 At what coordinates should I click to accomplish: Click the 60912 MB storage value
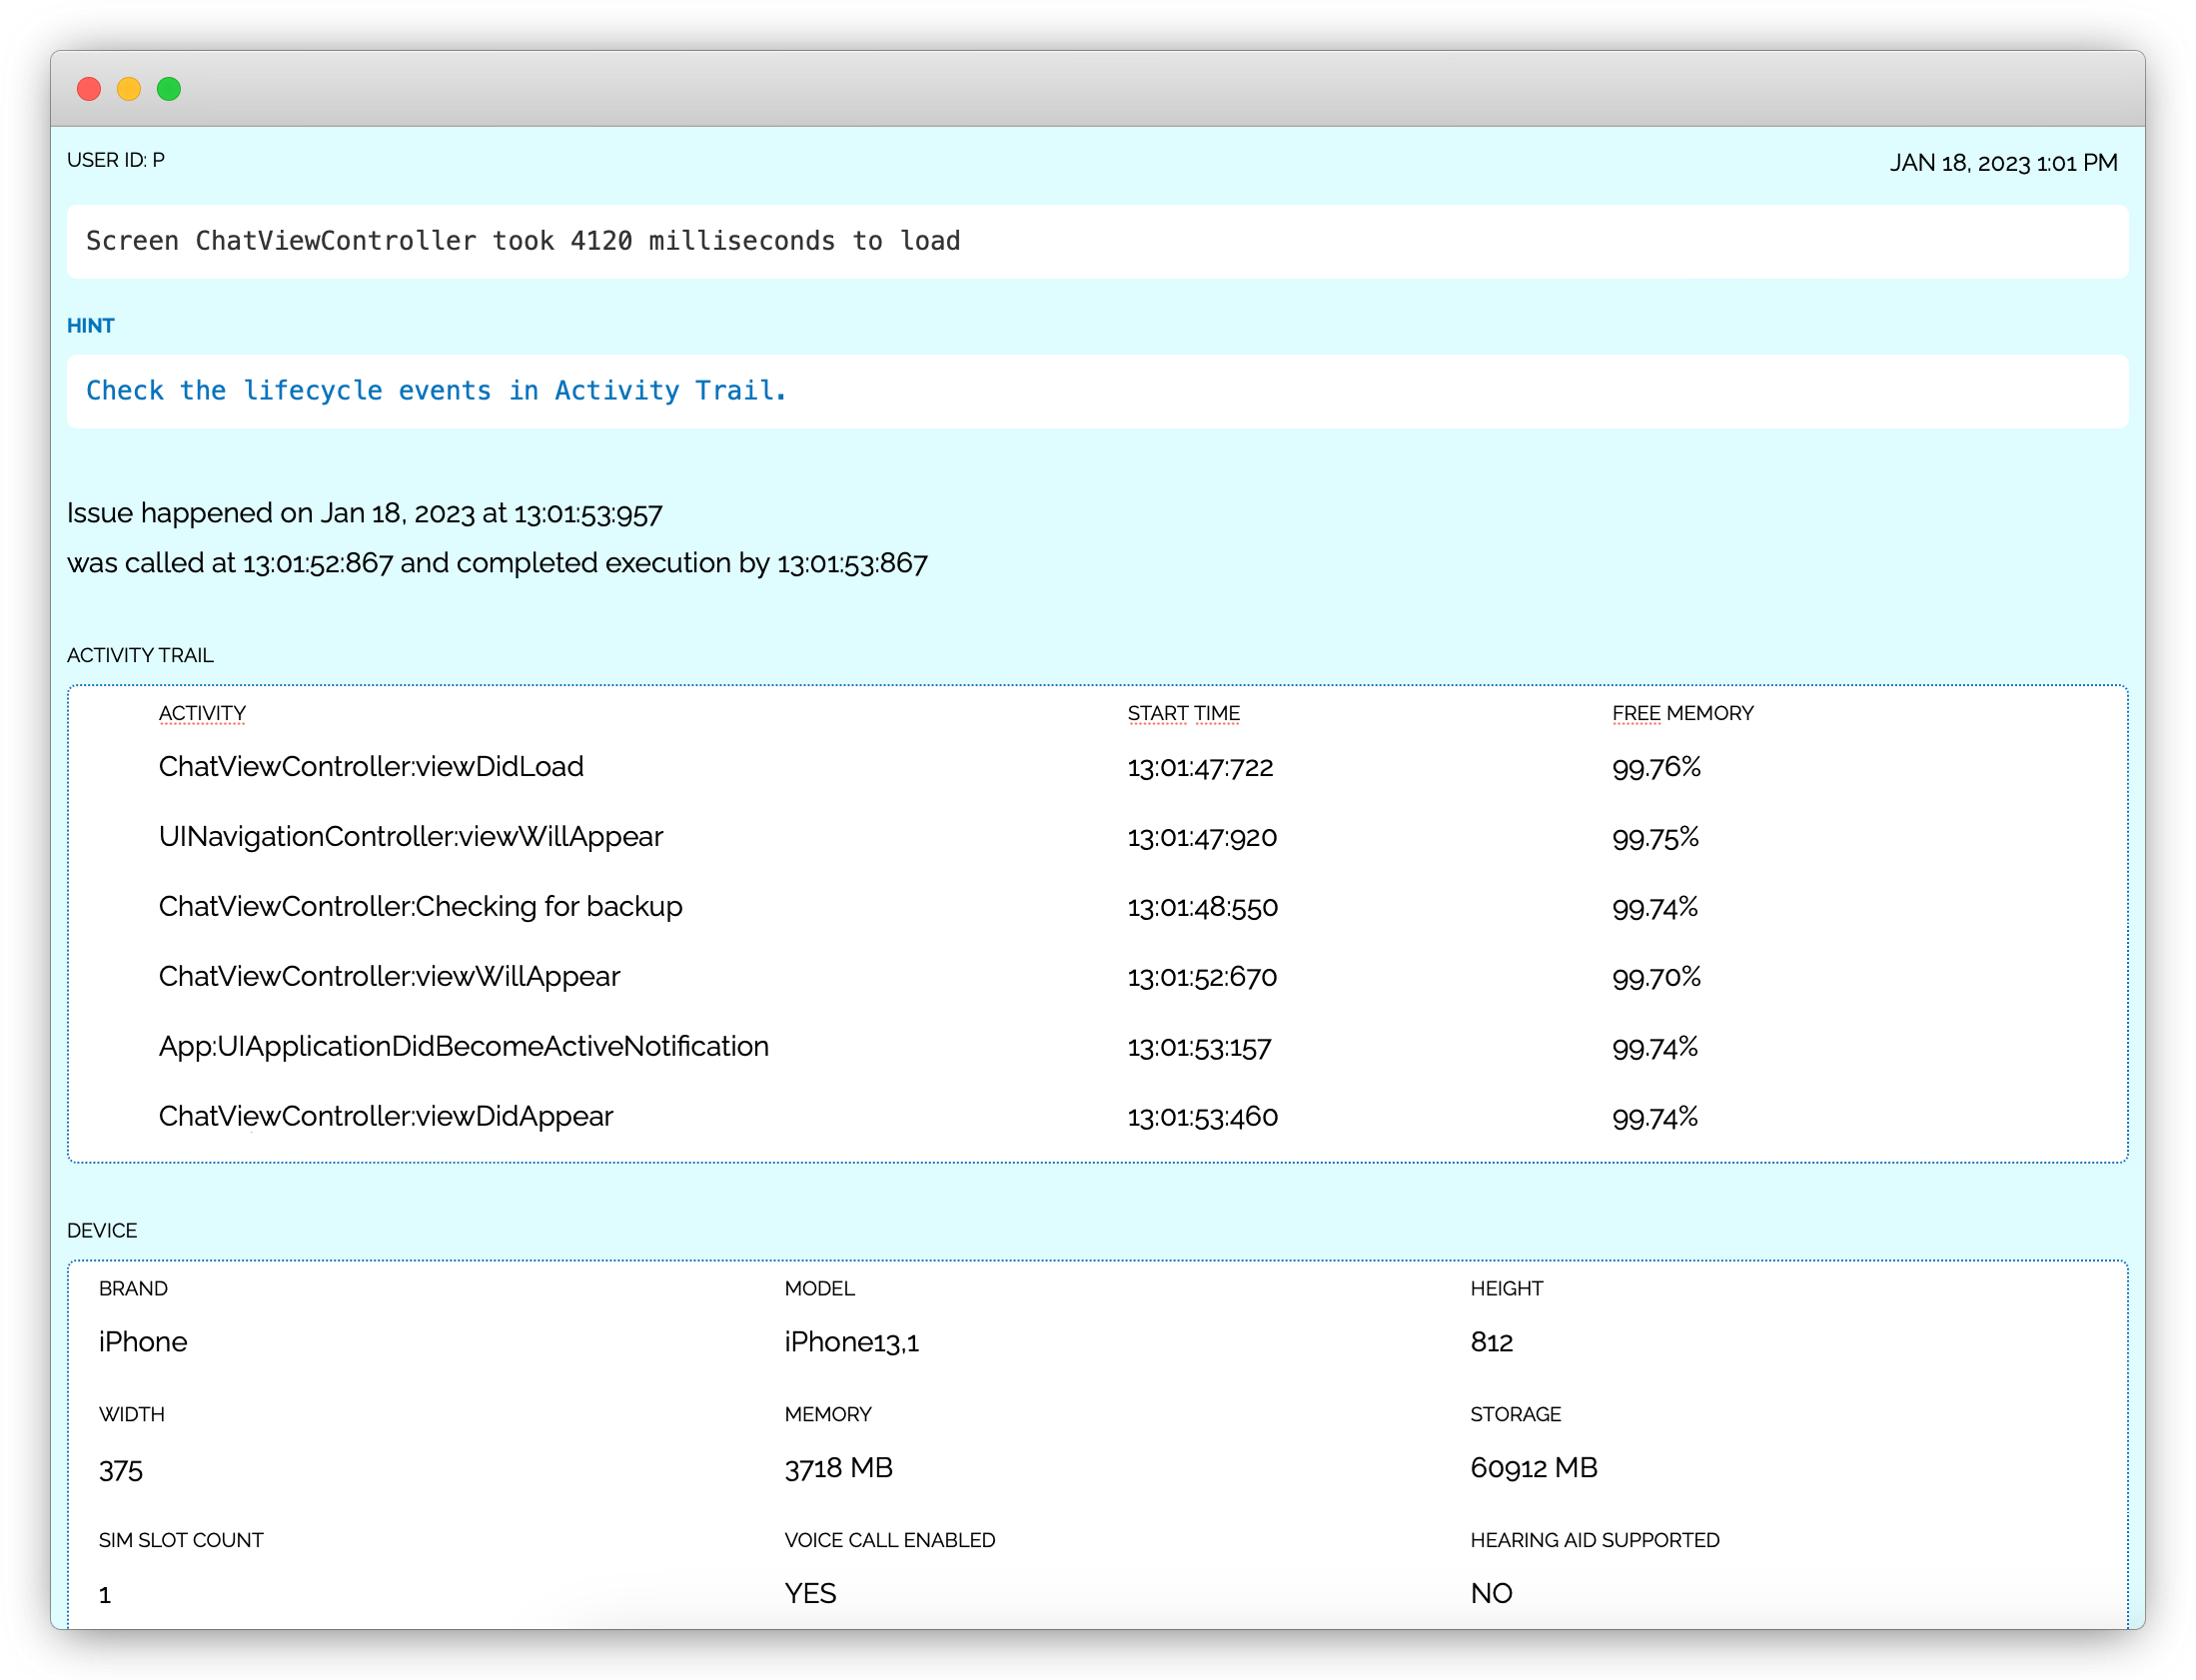tap(1533, 1468)
